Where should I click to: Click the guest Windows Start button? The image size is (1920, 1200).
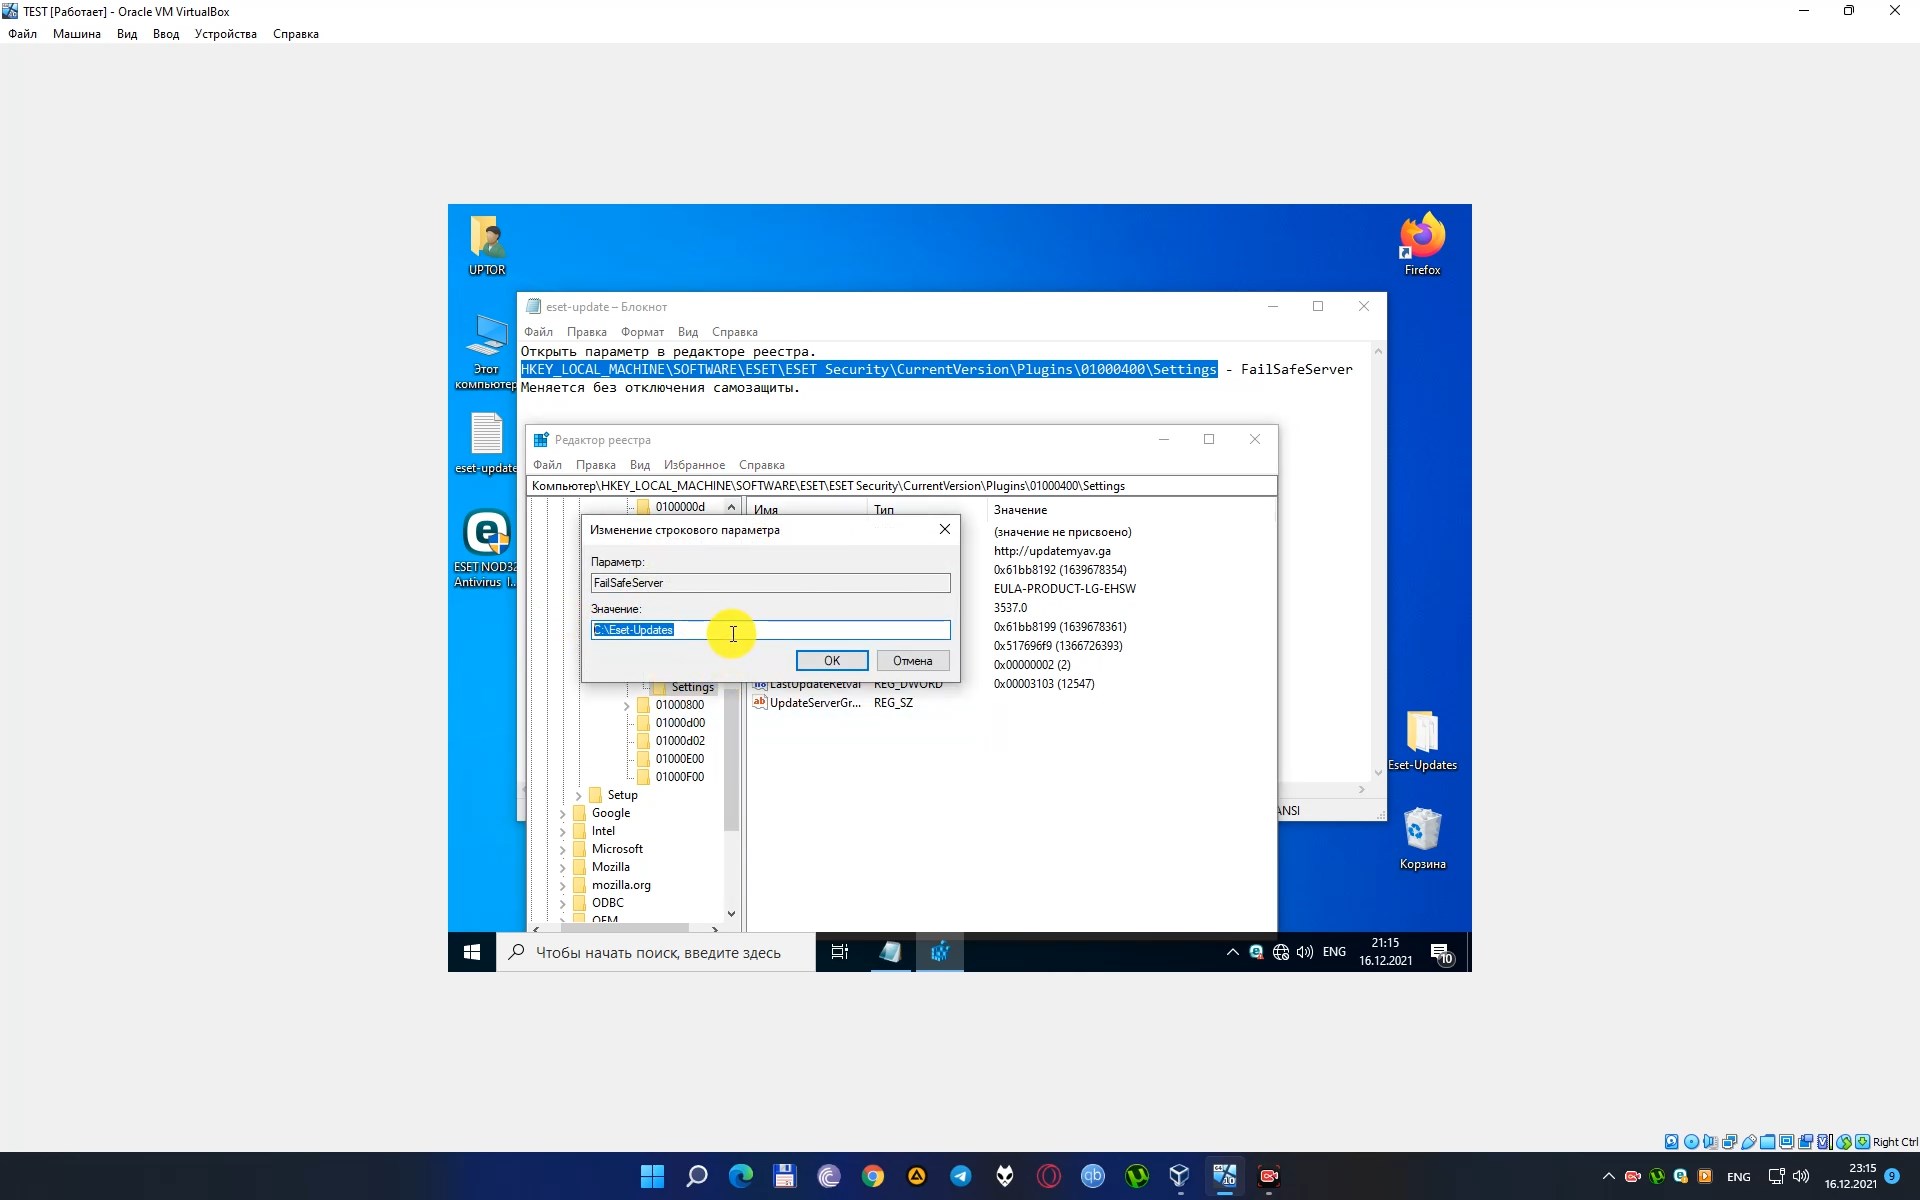tap(472, 952)
